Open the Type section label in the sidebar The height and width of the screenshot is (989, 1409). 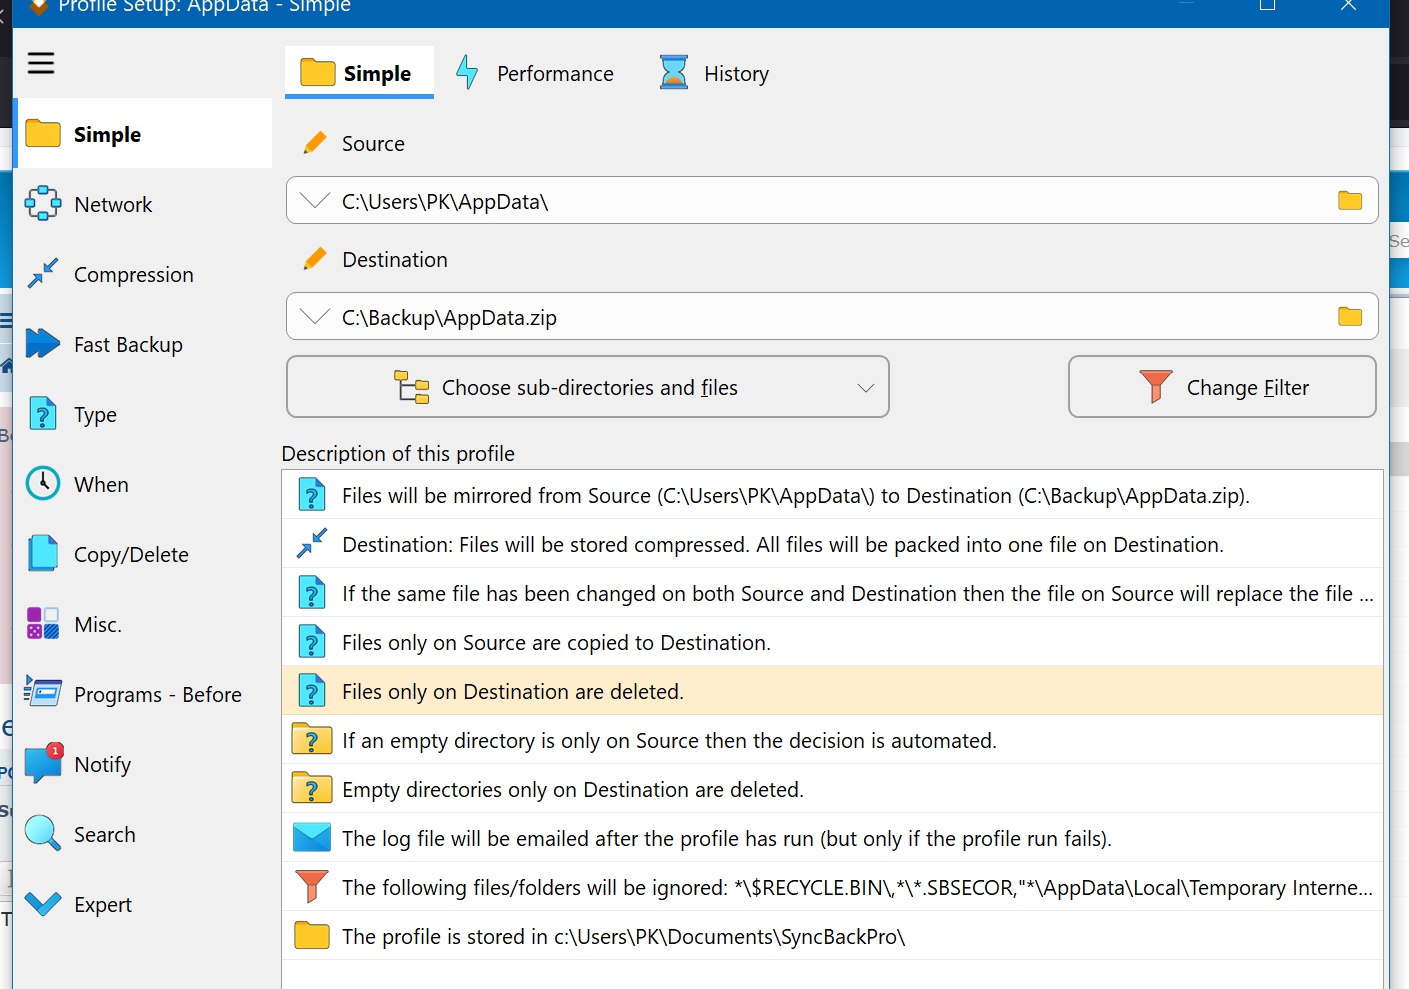point(95,414)
